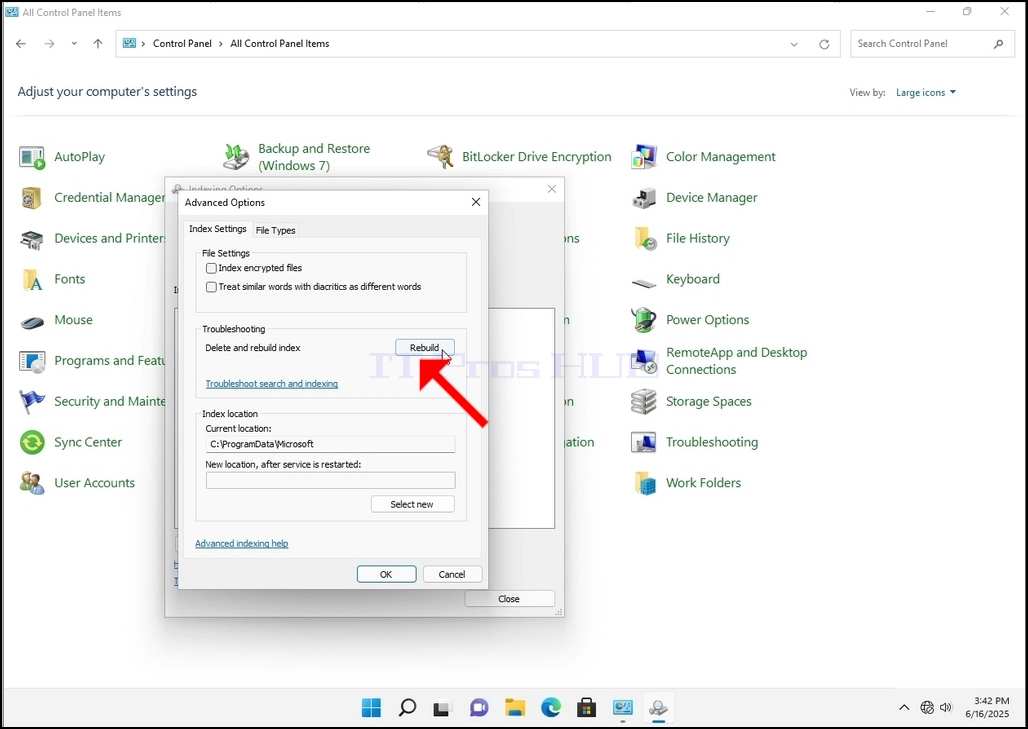This screenshot has width=1028, height=729.
Task: Open the View by Large icons dropdown
Action: [926, 92]
